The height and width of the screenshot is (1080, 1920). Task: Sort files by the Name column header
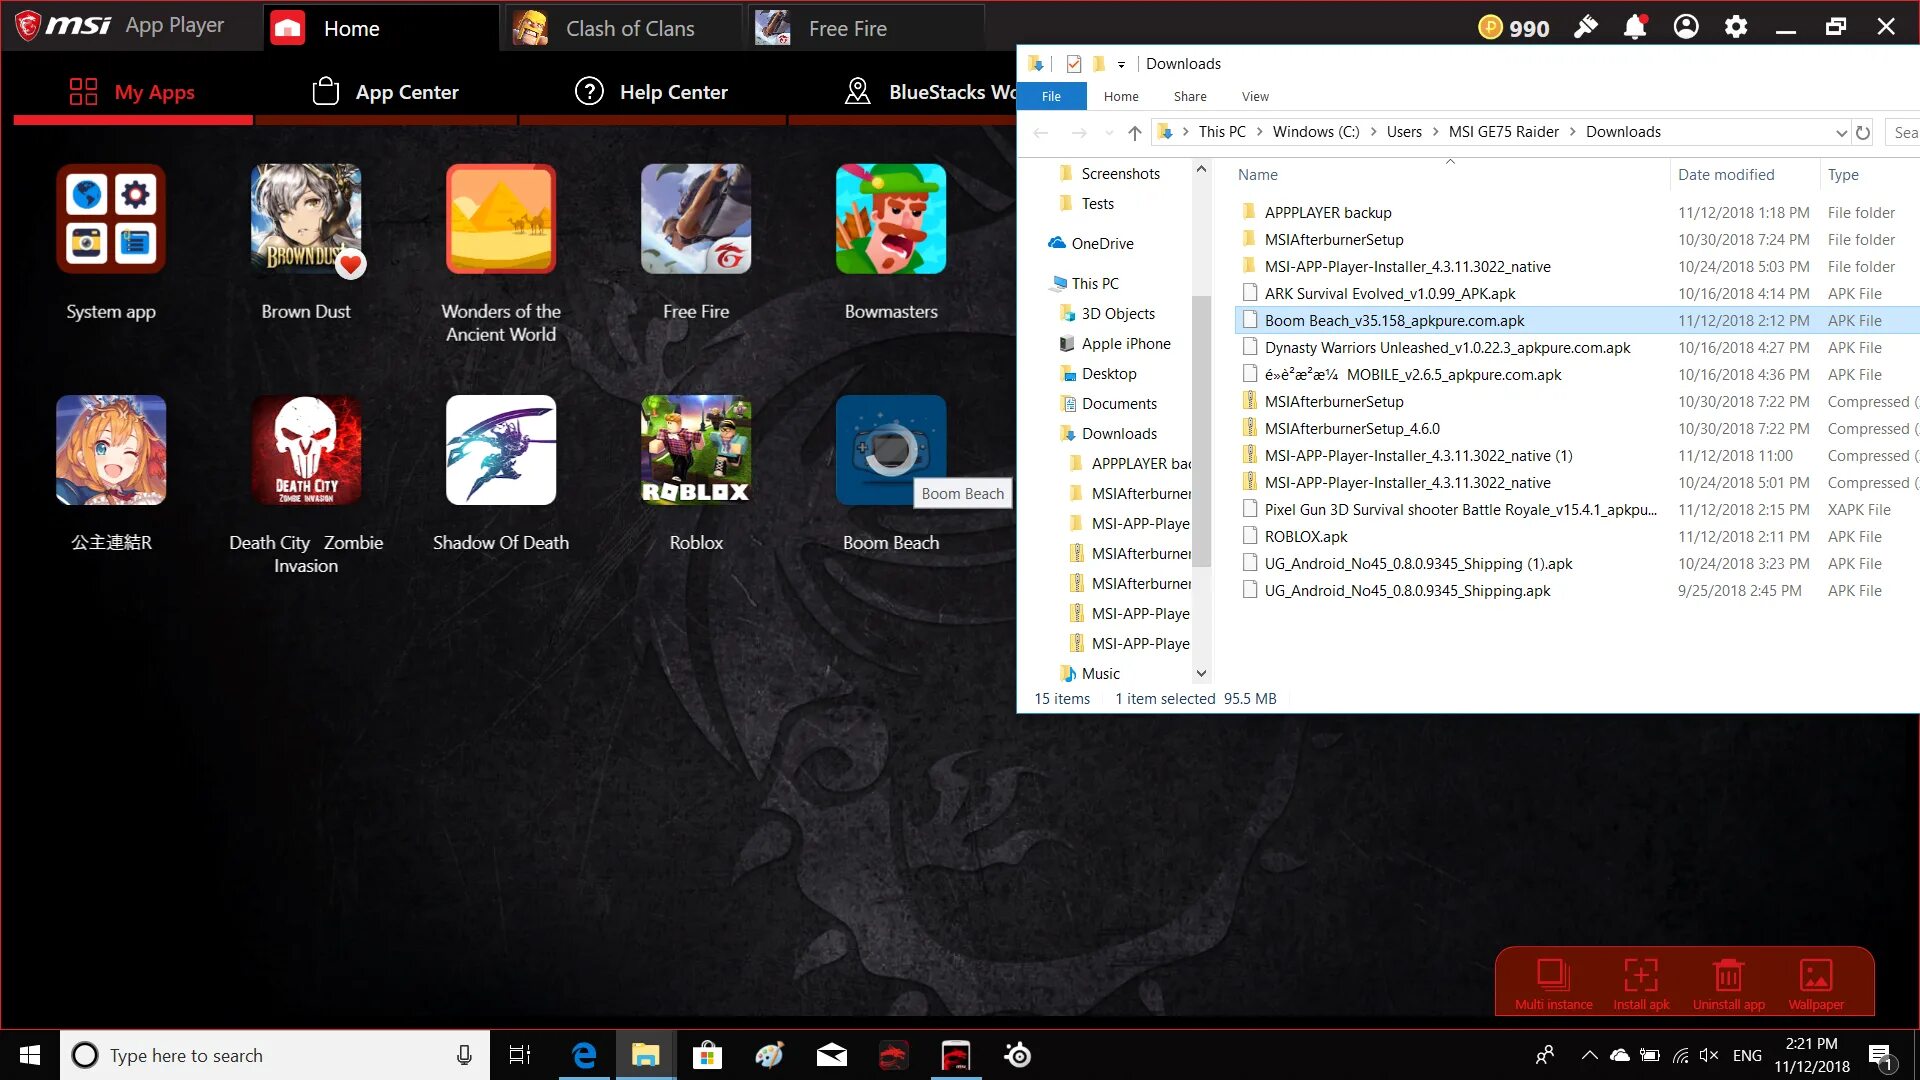tap(1258, 175)
